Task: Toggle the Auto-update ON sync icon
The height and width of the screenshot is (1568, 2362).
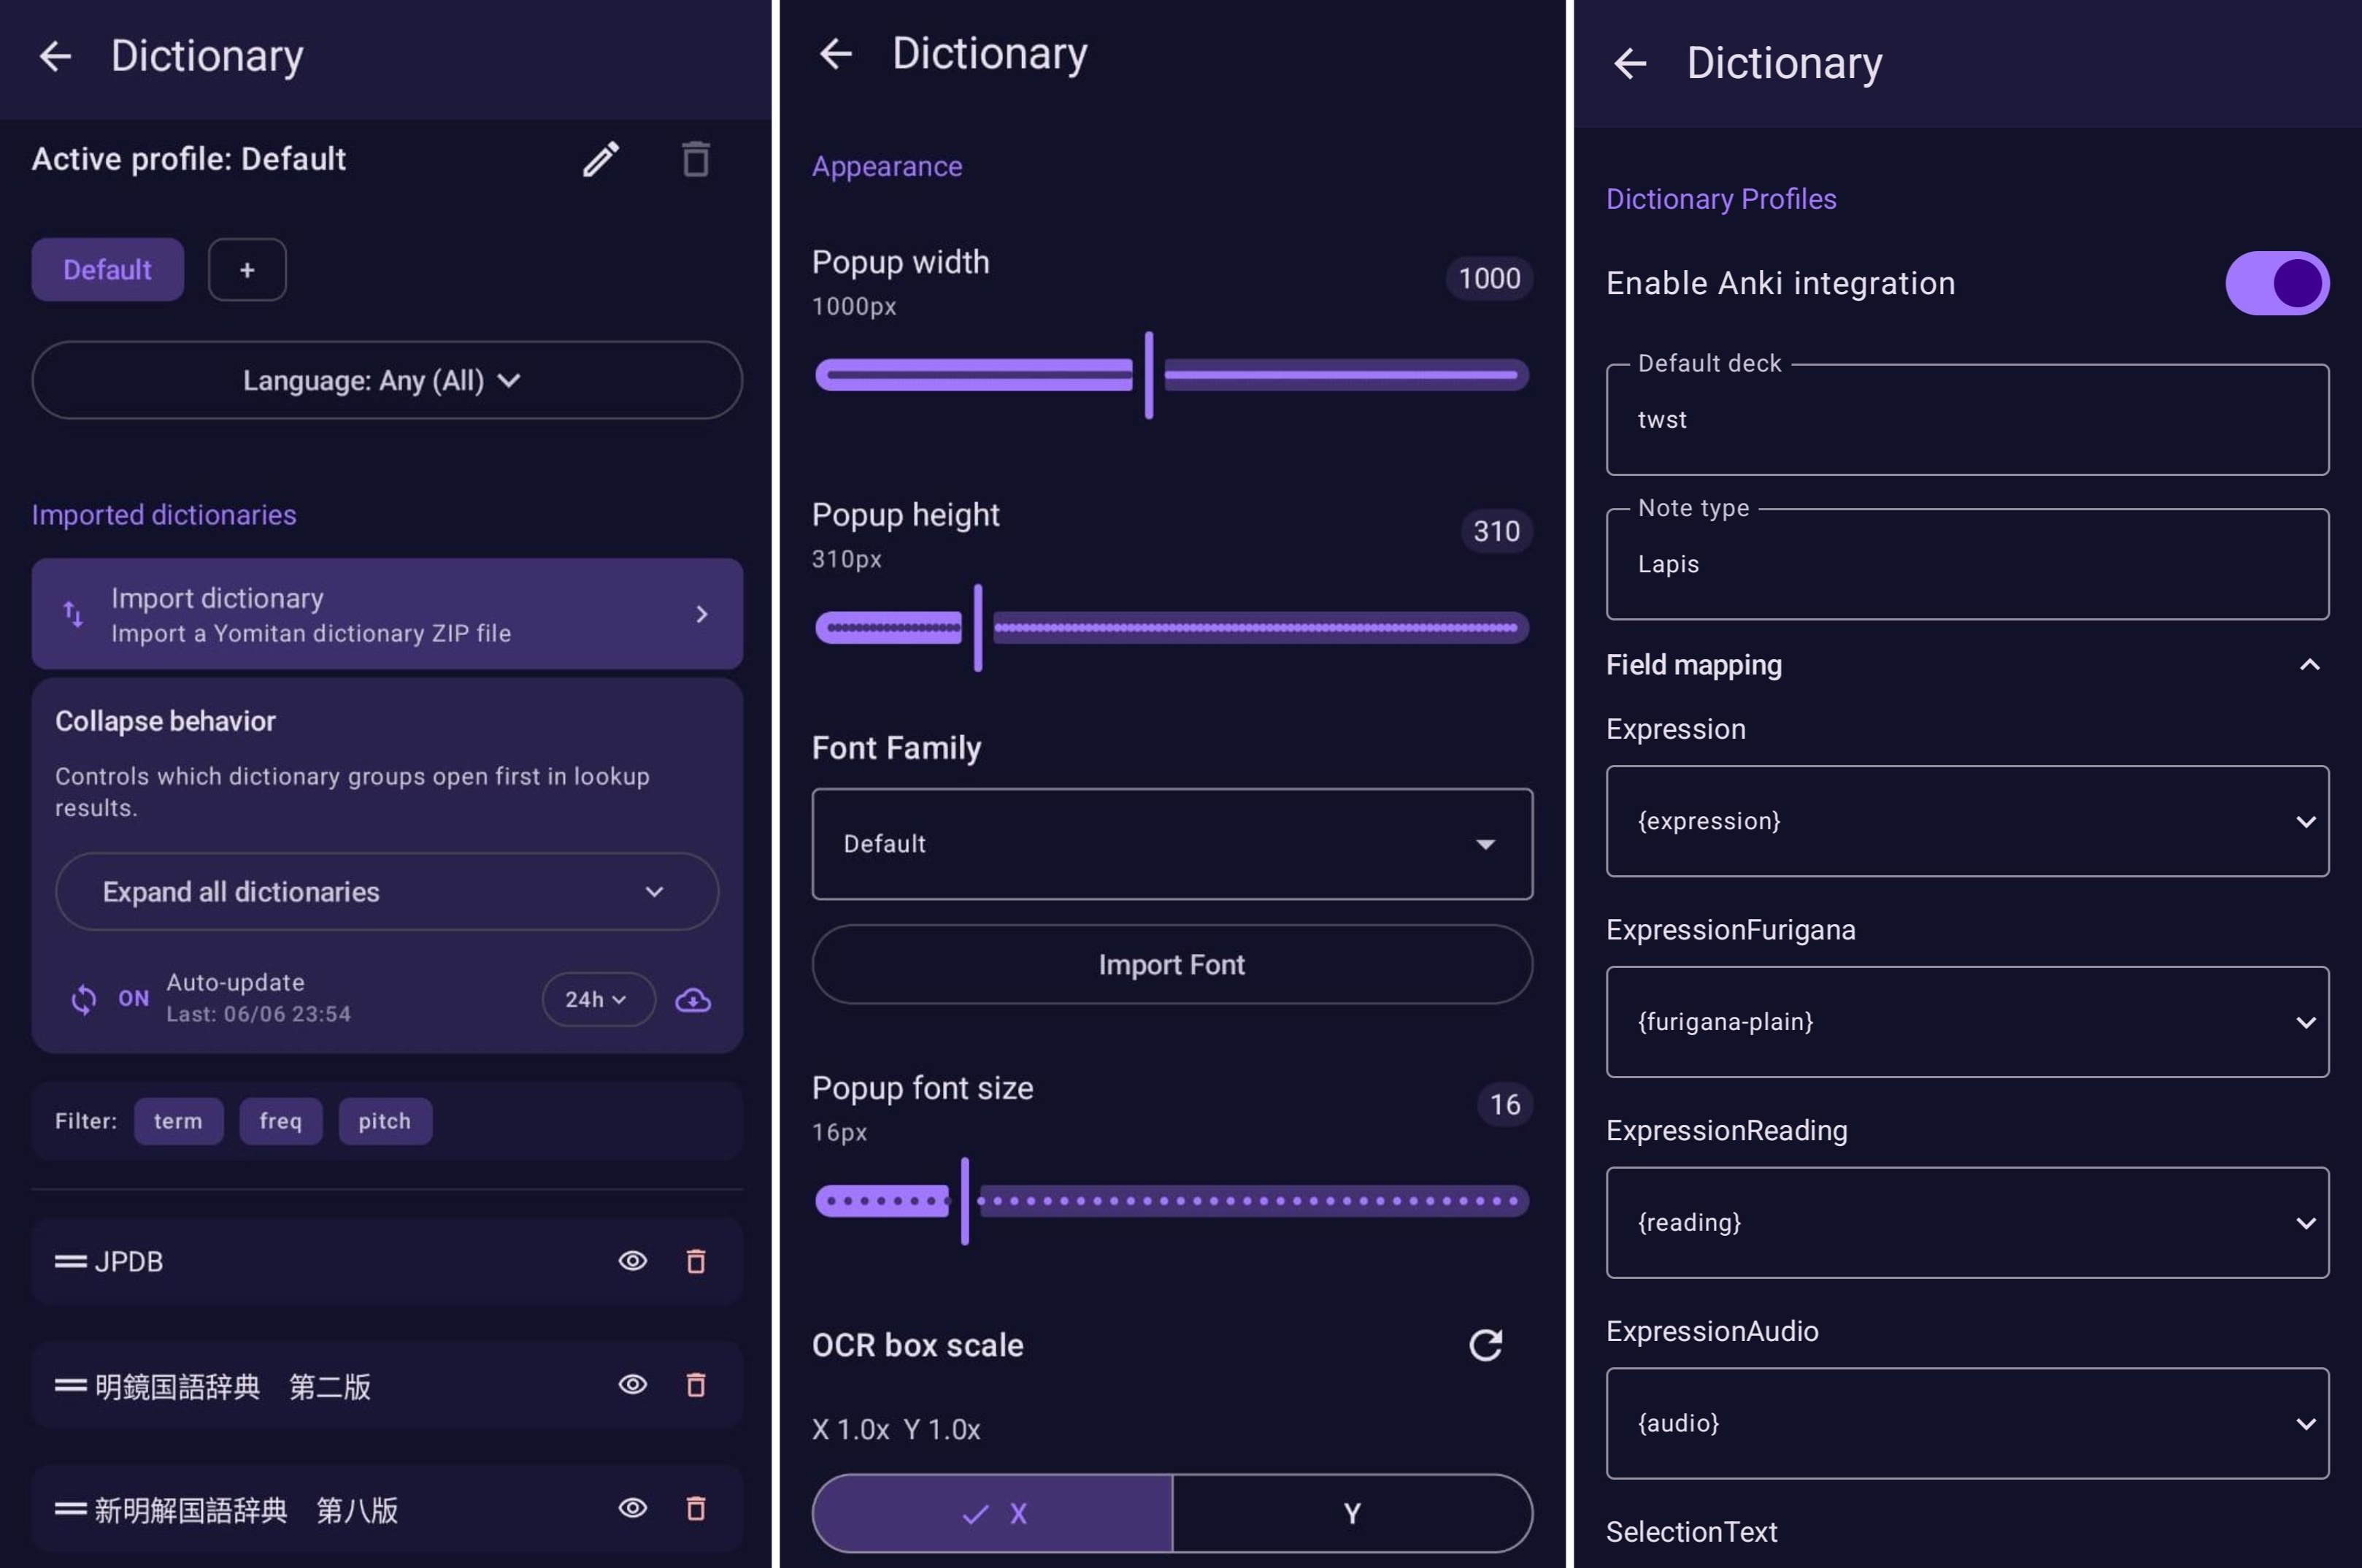Action: (x=84, y=999)
